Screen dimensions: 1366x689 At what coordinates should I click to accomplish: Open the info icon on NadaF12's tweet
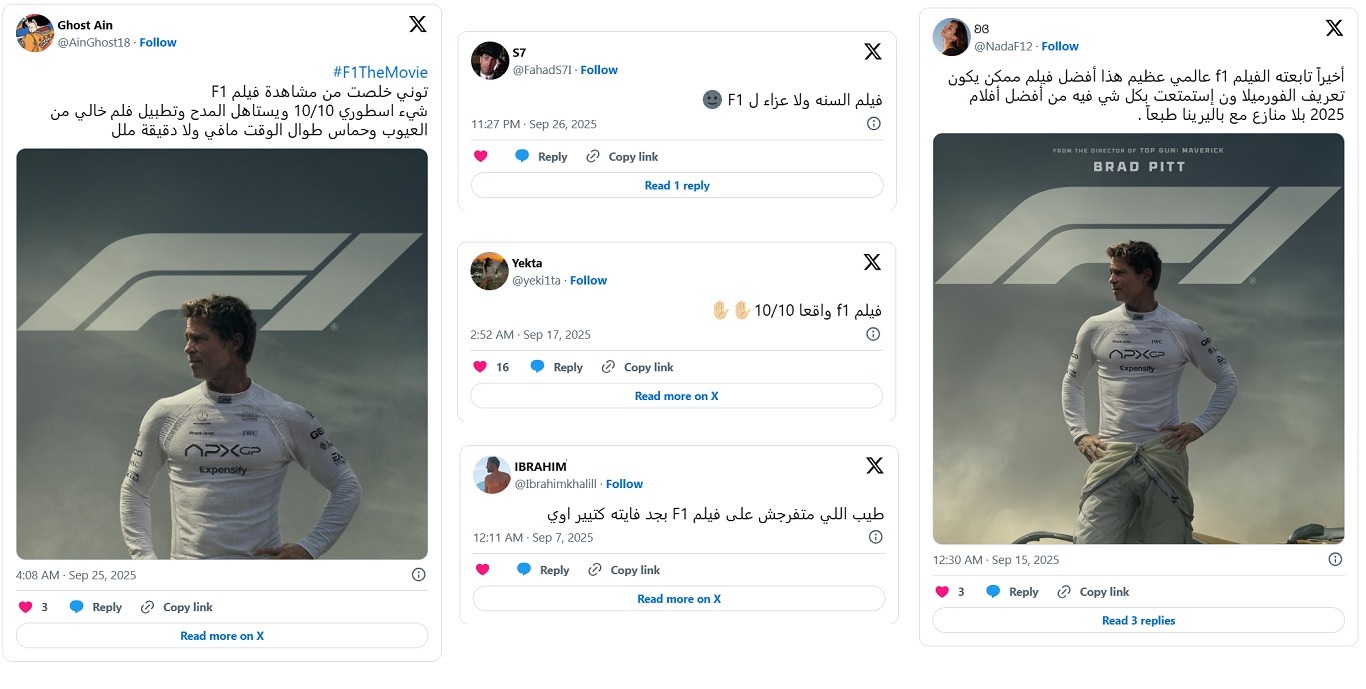[x=1335, y=559]
